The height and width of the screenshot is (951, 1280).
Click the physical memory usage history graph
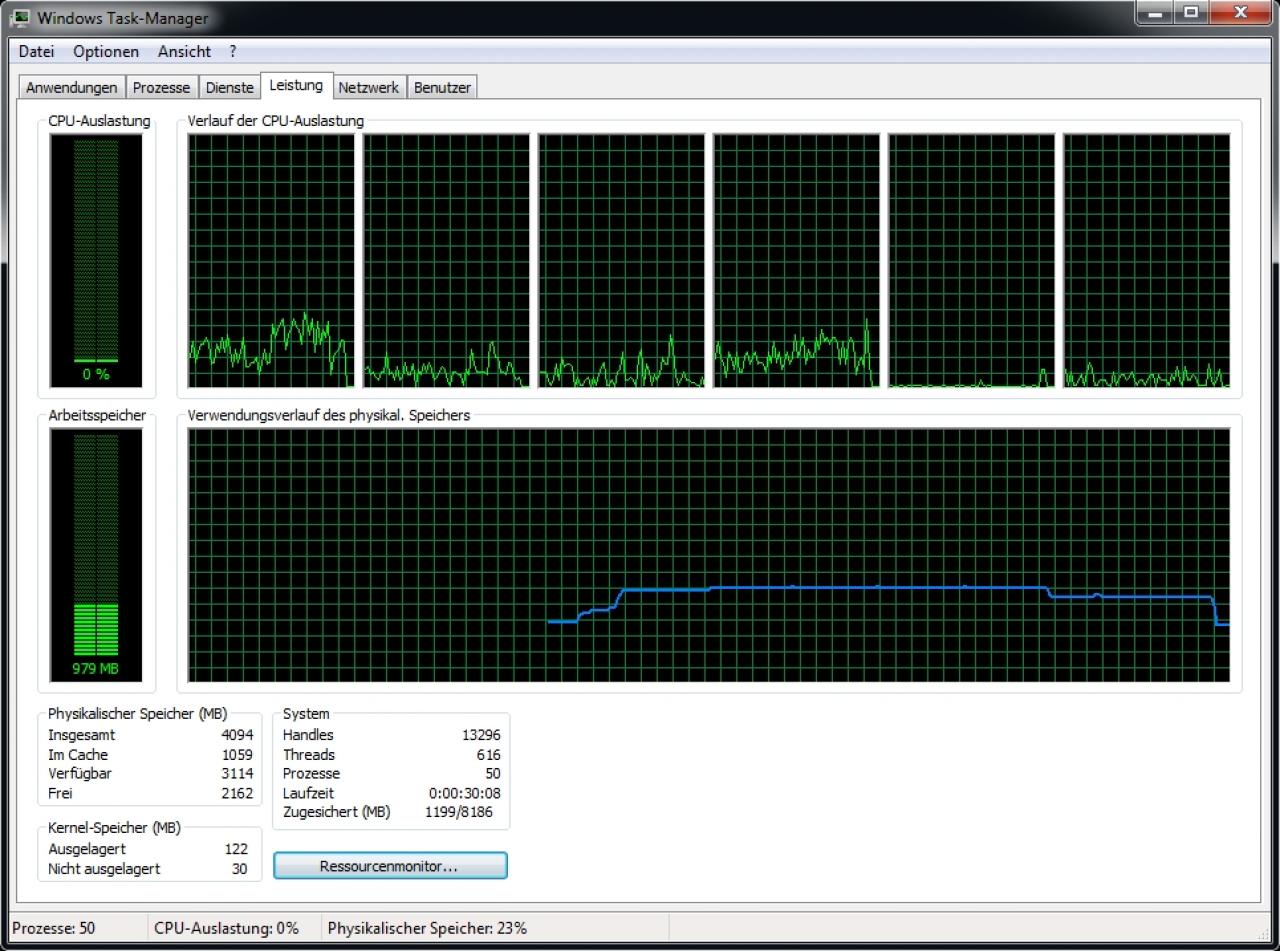coord(709,555)
